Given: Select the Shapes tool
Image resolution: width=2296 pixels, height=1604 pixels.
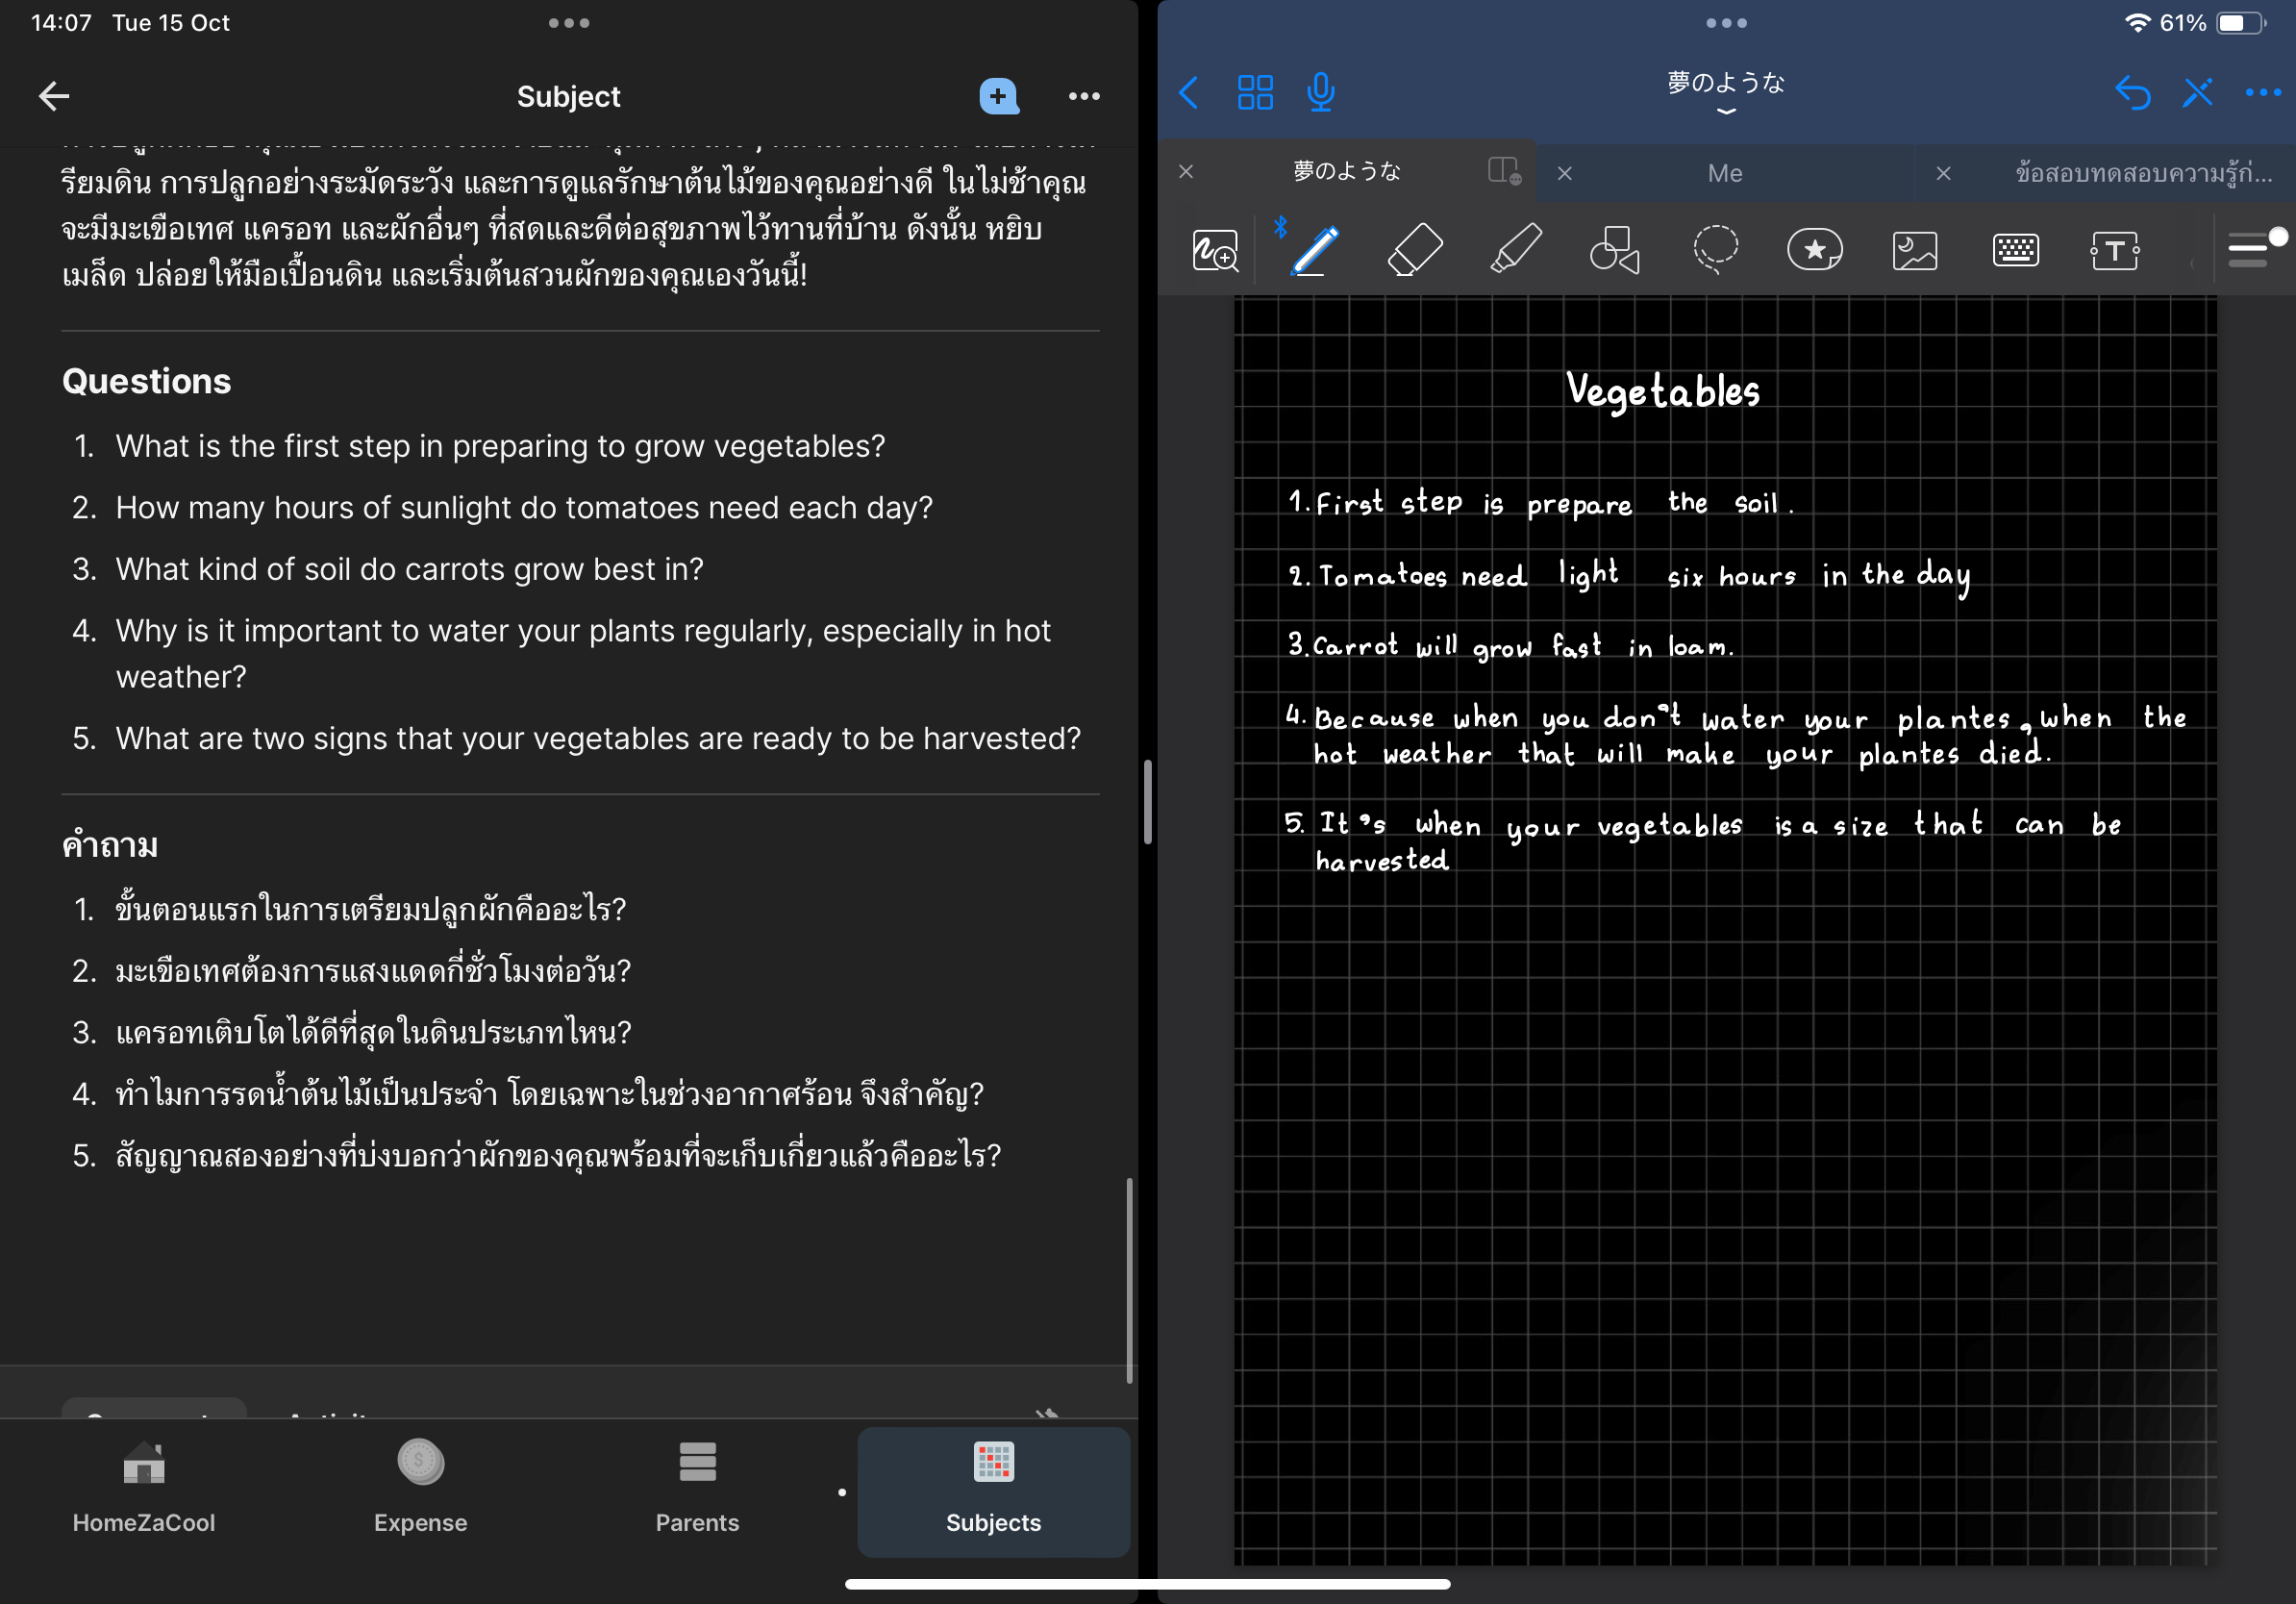Looking at the screenshot, I should point(1615,250).
